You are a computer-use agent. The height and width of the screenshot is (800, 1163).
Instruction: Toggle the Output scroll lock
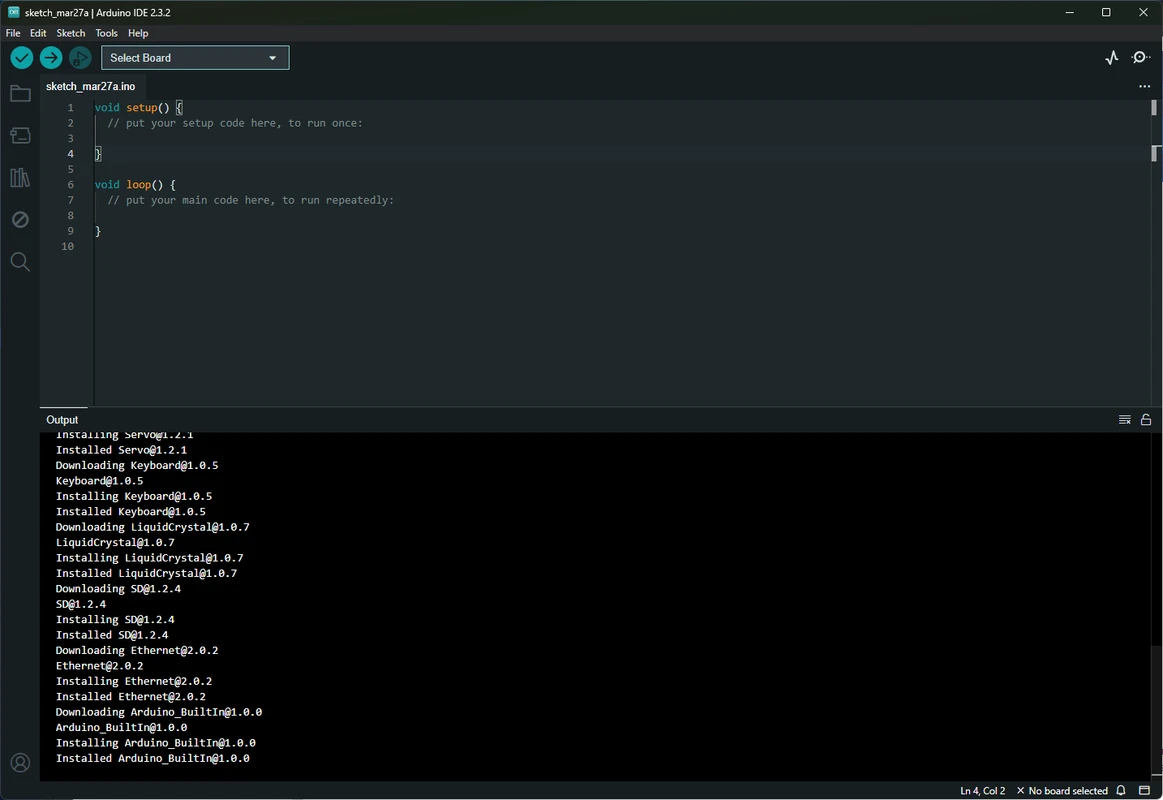(x=1146, y=420)
